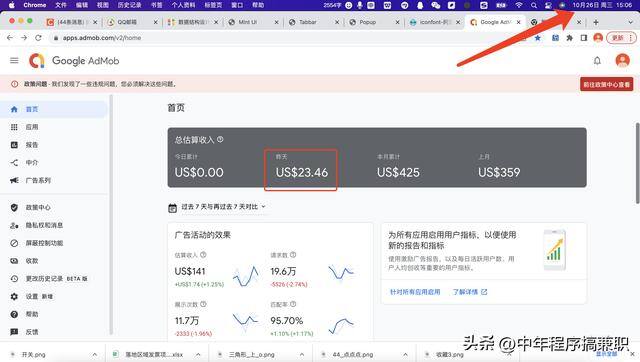The width and height of the screenshot is (640, 362).
Task: Click the browser back arrow
Action: coord(10,38)
